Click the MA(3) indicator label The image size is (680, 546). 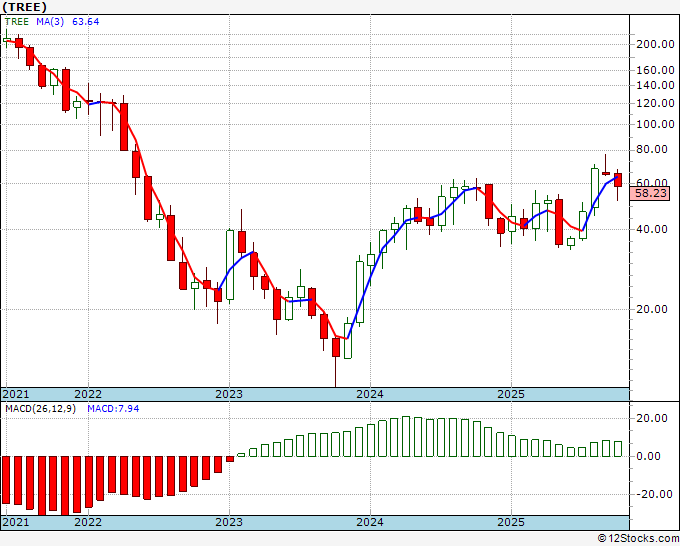50,22
